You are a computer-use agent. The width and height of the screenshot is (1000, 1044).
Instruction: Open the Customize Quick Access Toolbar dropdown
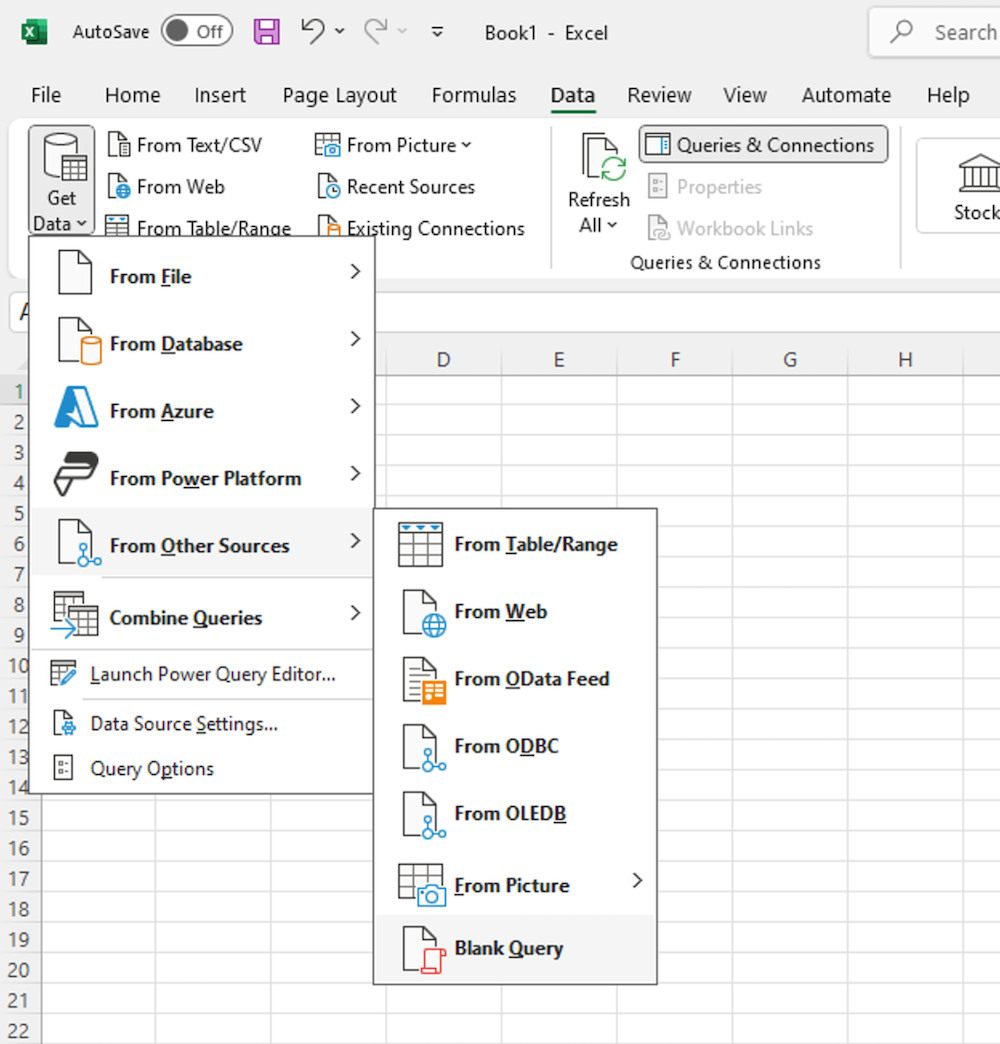coord(437,32)
